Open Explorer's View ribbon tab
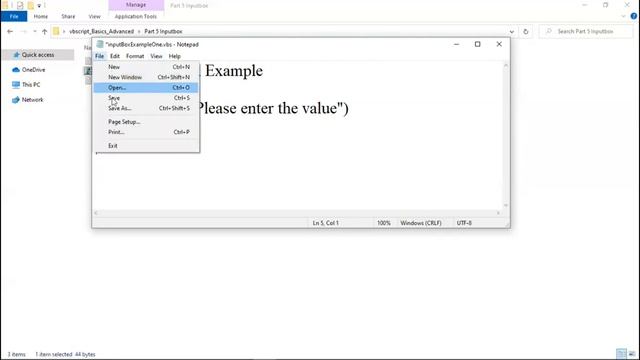This screenshot has height=360, width=640. (x=94, y=16)
